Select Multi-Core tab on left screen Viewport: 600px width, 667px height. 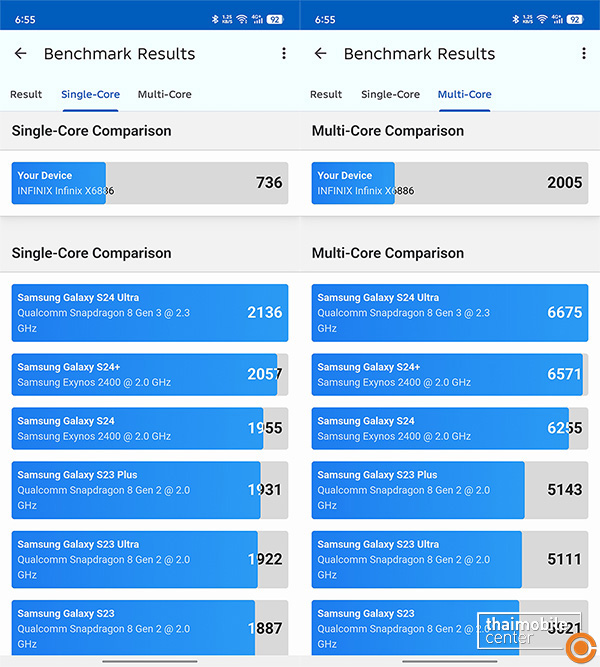tap(164, 94)
